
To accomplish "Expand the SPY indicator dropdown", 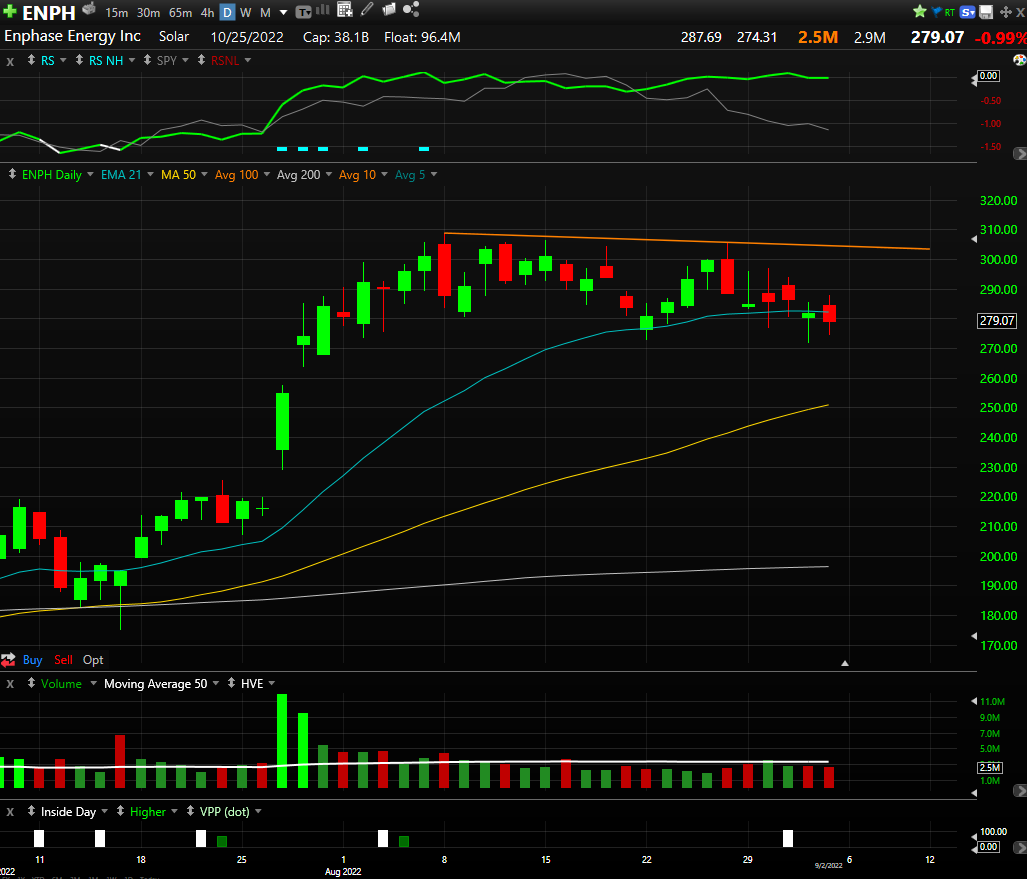I will point(185,60).
